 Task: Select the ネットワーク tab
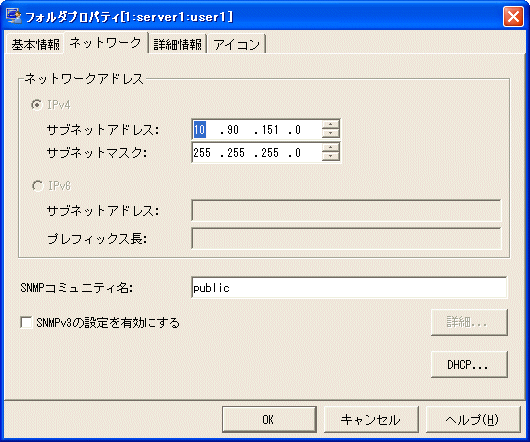[105, 43]
